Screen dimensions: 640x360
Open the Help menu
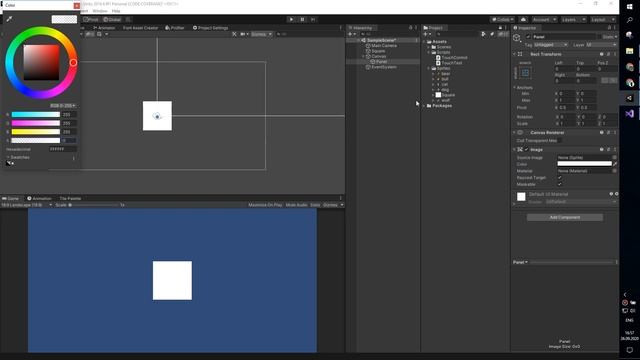[x=116, y=11]
